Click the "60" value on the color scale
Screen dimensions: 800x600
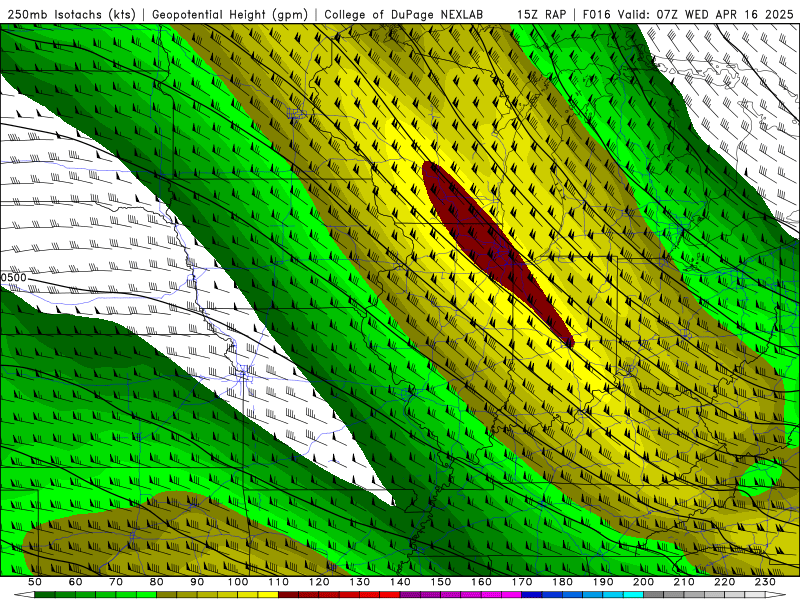click(x=75, y=582)
